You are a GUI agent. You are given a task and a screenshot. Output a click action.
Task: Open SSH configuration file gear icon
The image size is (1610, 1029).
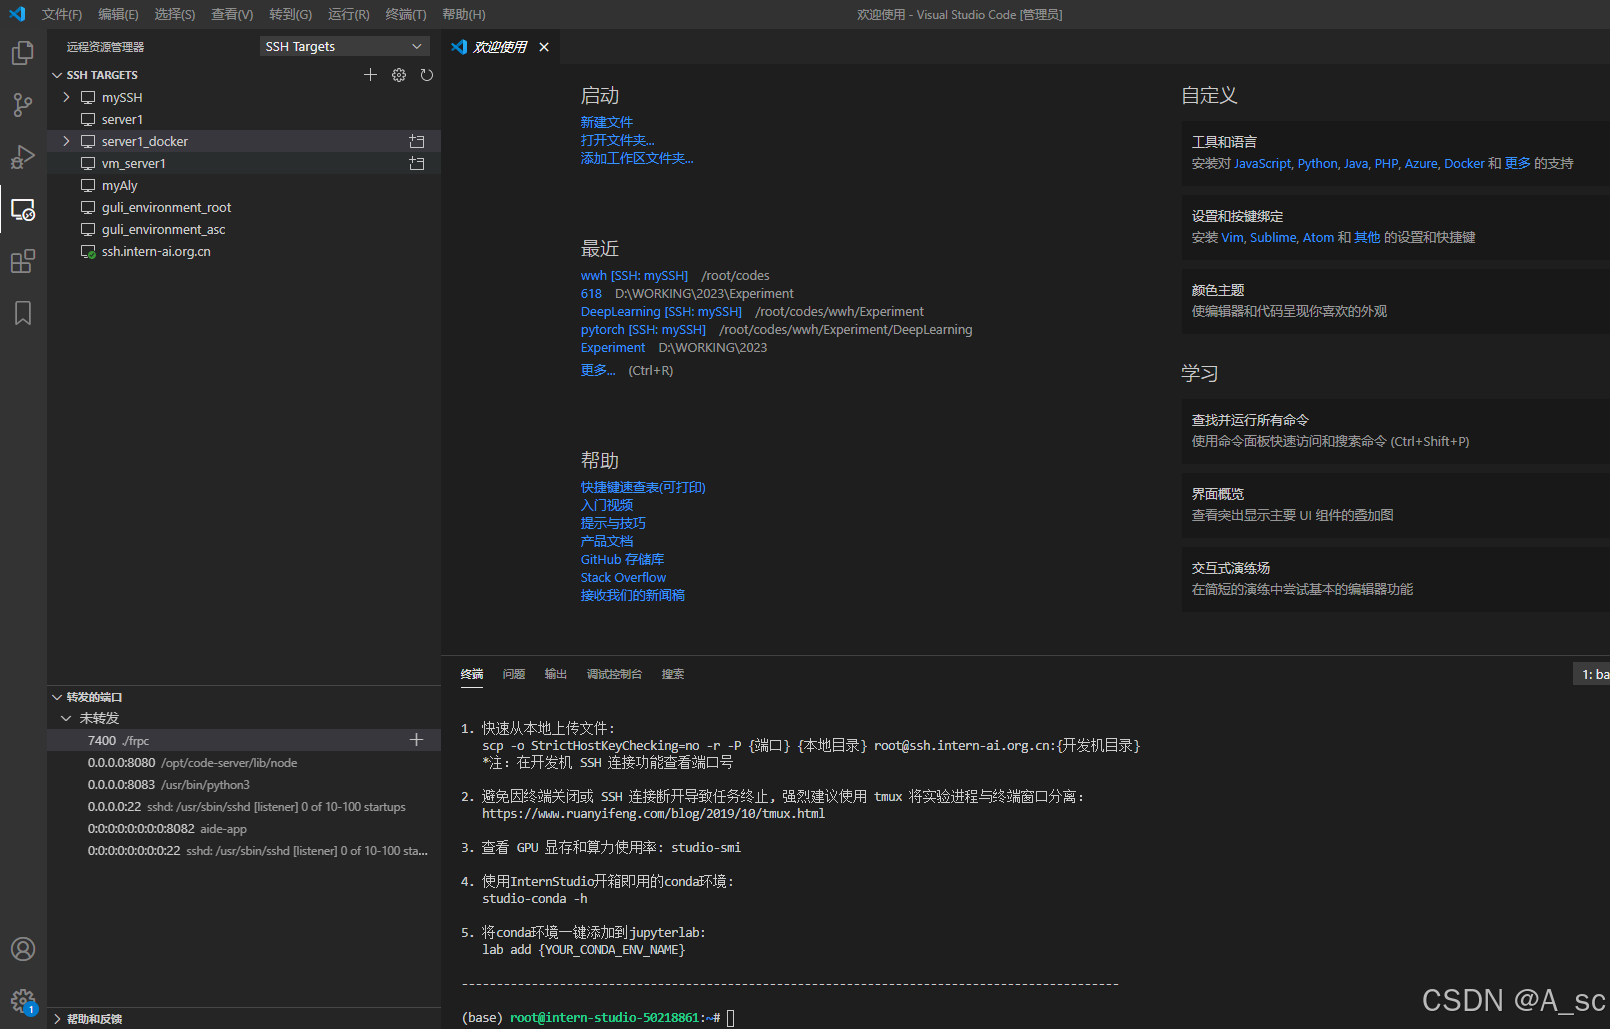(x=399, y=75)
